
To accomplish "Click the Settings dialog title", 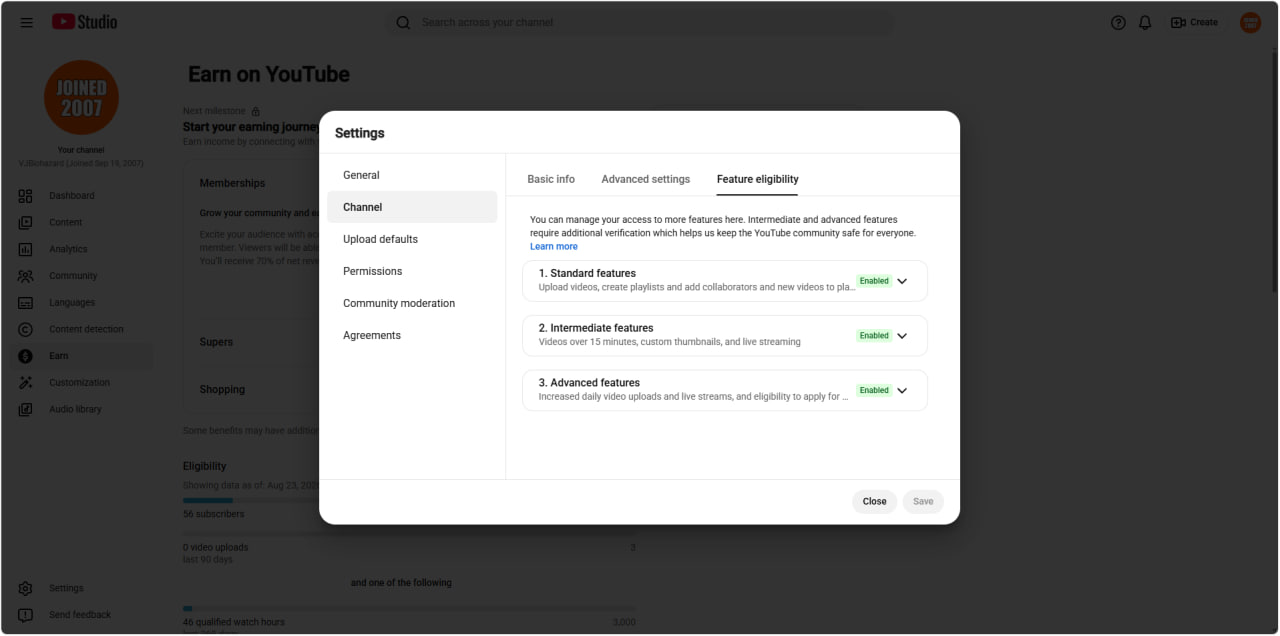I will pyautogui.click(x=360, y=133).
